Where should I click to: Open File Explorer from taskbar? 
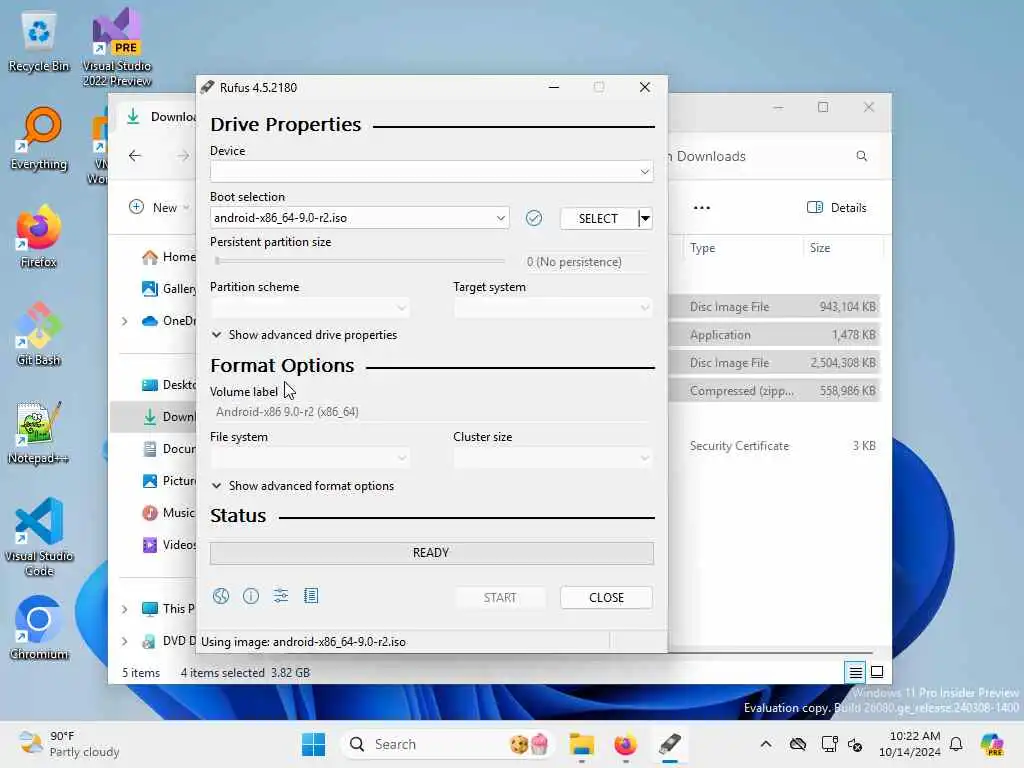coord(581,744)
